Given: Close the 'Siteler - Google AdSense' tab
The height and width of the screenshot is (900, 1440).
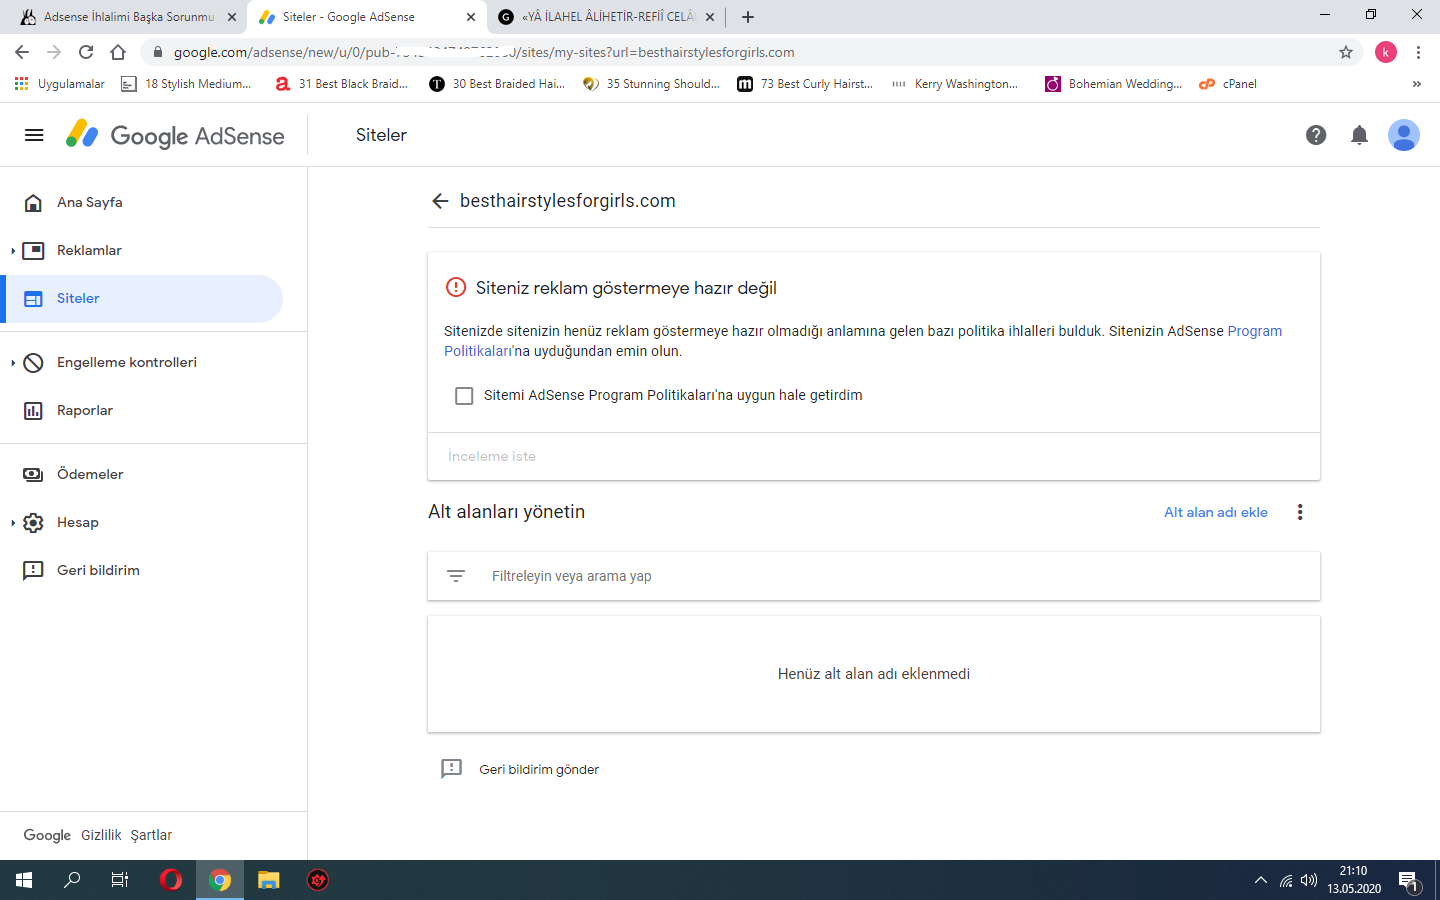Looking at the screenshot, I should (x=471, y=17).
